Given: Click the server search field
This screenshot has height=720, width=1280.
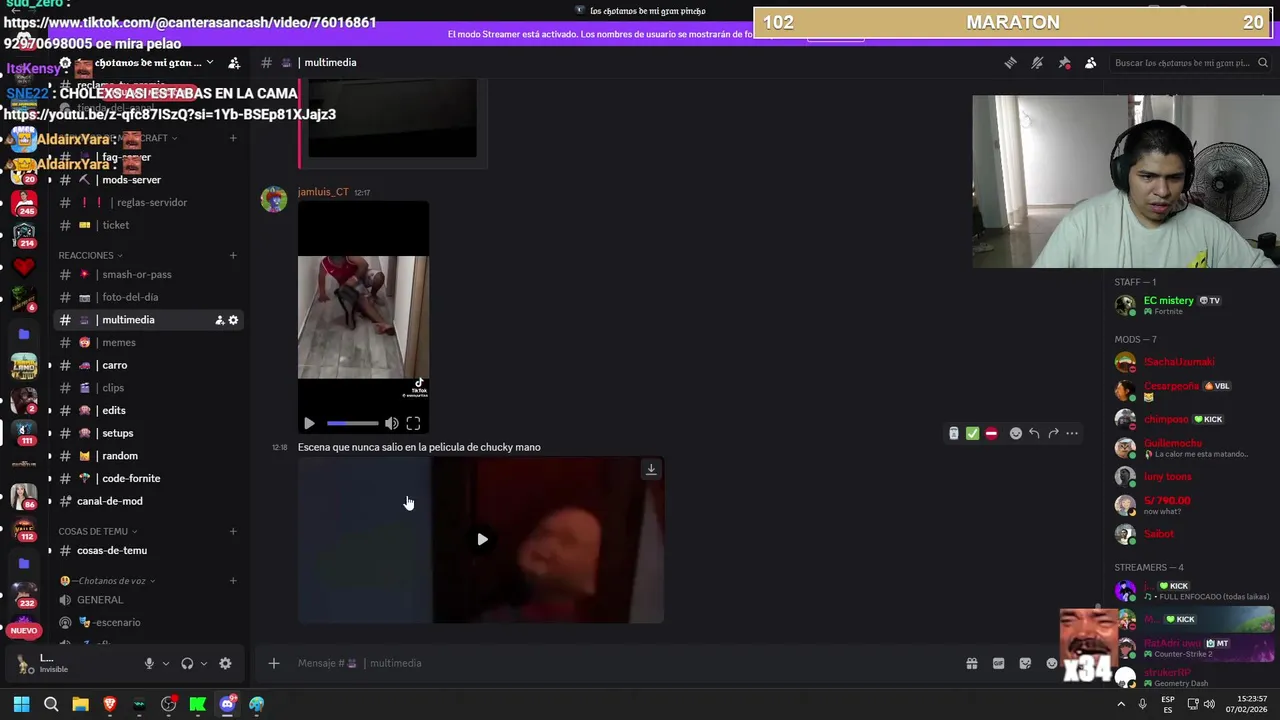Looking at the screenshot, I should point(1190,63).
